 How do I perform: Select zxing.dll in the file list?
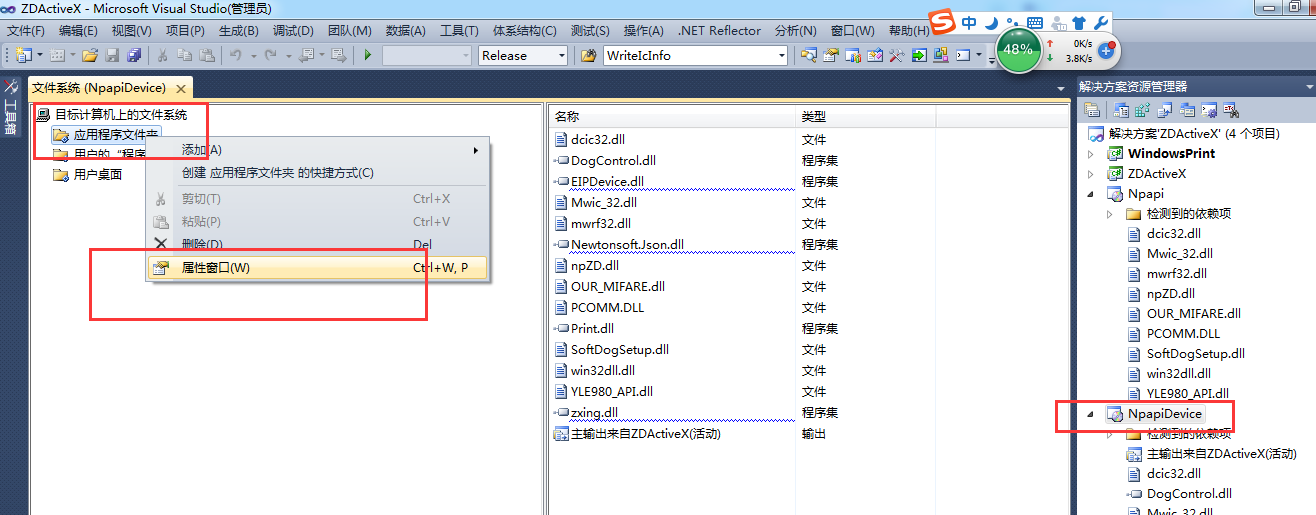[x=594, y=412]
